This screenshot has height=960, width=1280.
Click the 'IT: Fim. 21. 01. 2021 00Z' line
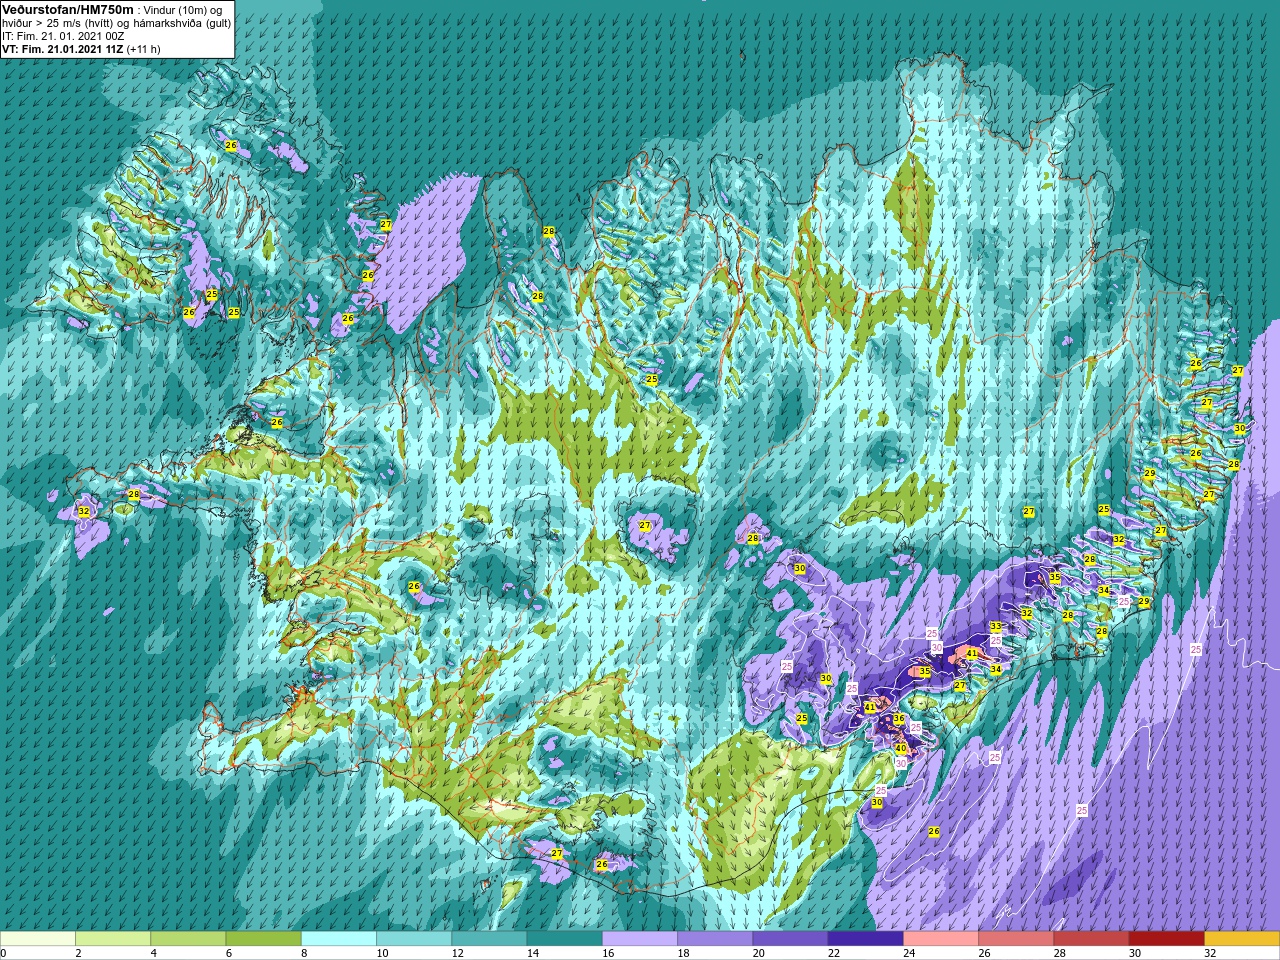(x=63, y=36)
